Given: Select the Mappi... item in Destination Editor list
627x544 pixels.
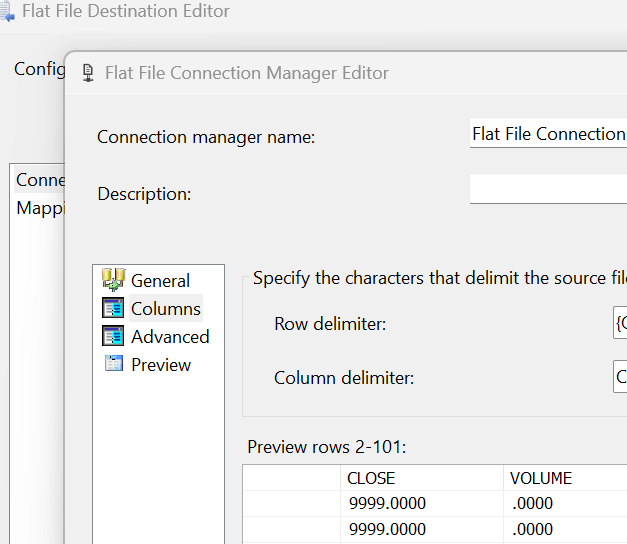Looking at the screenshot, I should [40, 208].
